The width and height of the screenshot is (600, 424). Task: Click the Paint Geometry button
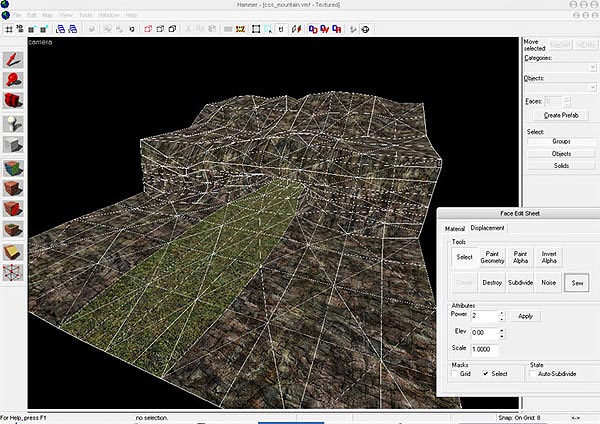(x=492, y=257)
